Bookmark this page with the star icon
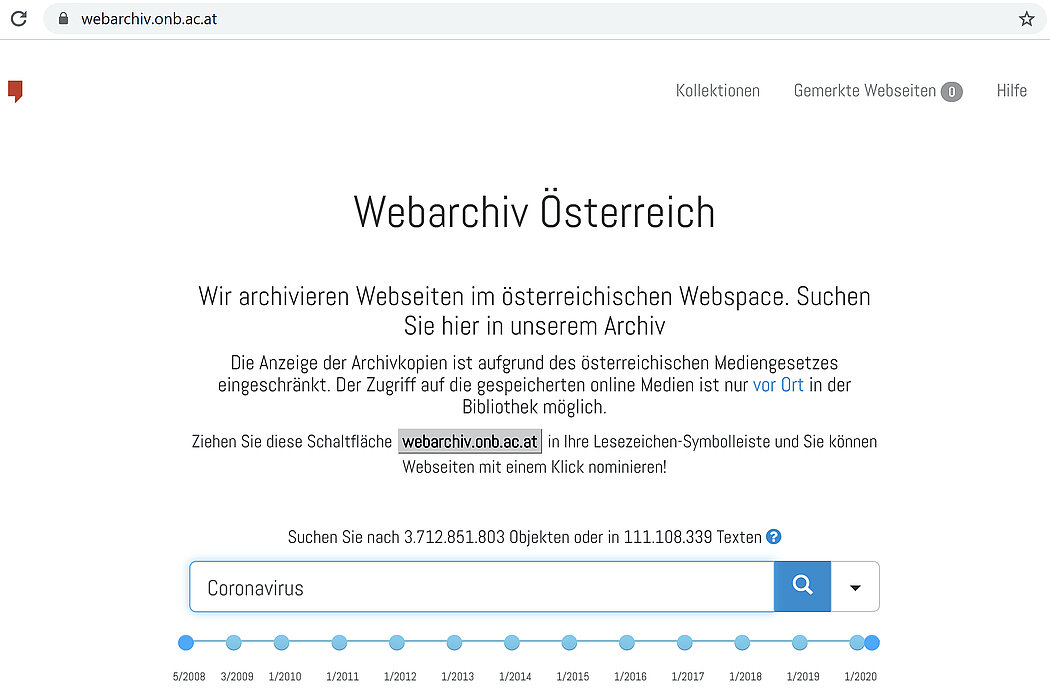The height and width of the screenshot is (700, 1050). tap(1027, 19)
